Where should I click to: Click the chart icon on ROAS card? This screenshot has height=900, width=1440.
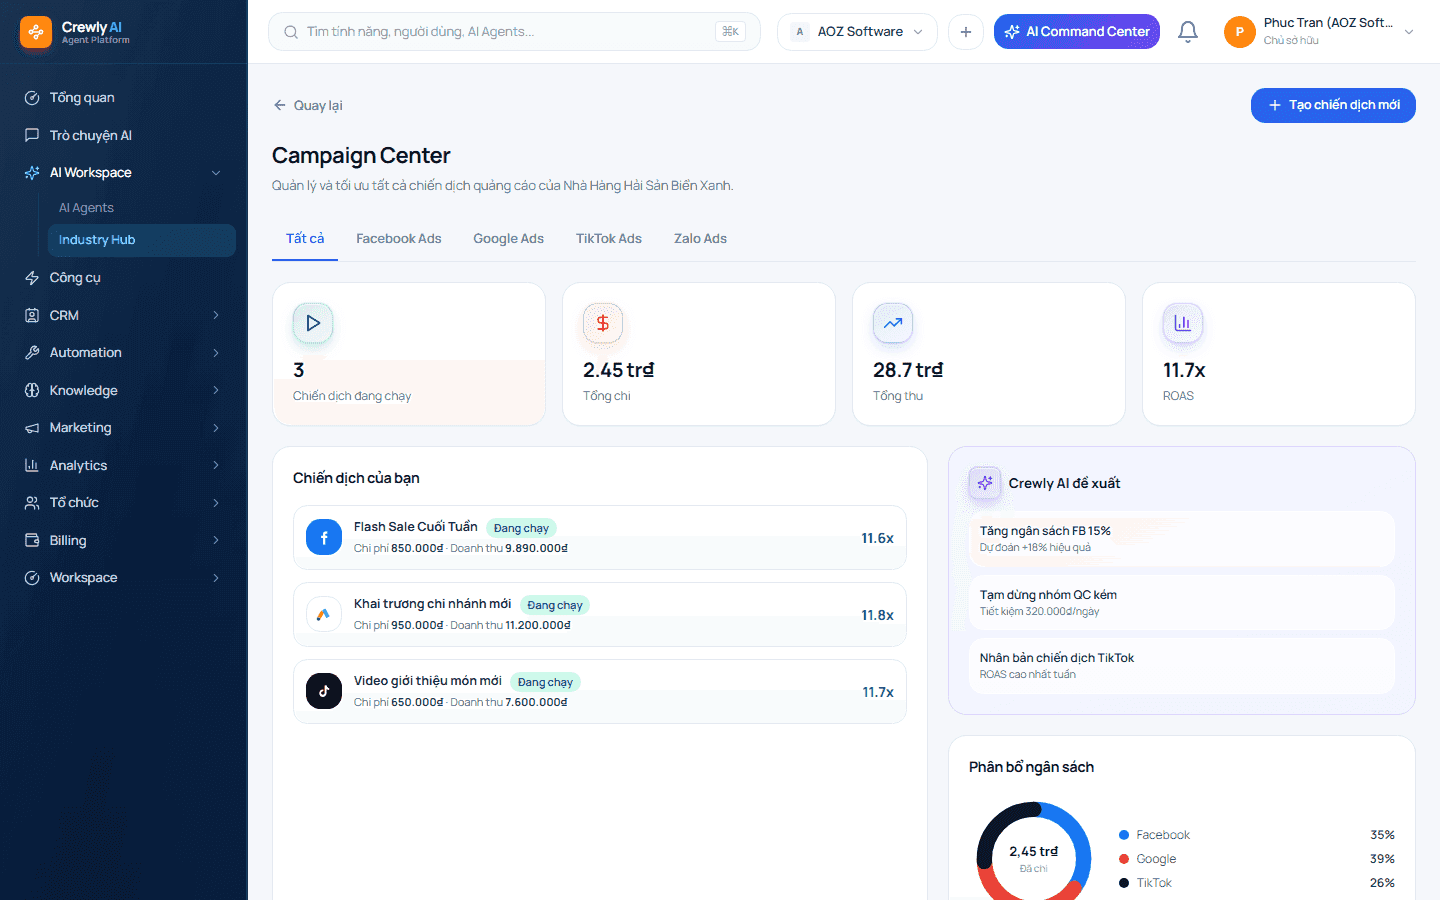pyautogui.click(x=1183, y=323)
